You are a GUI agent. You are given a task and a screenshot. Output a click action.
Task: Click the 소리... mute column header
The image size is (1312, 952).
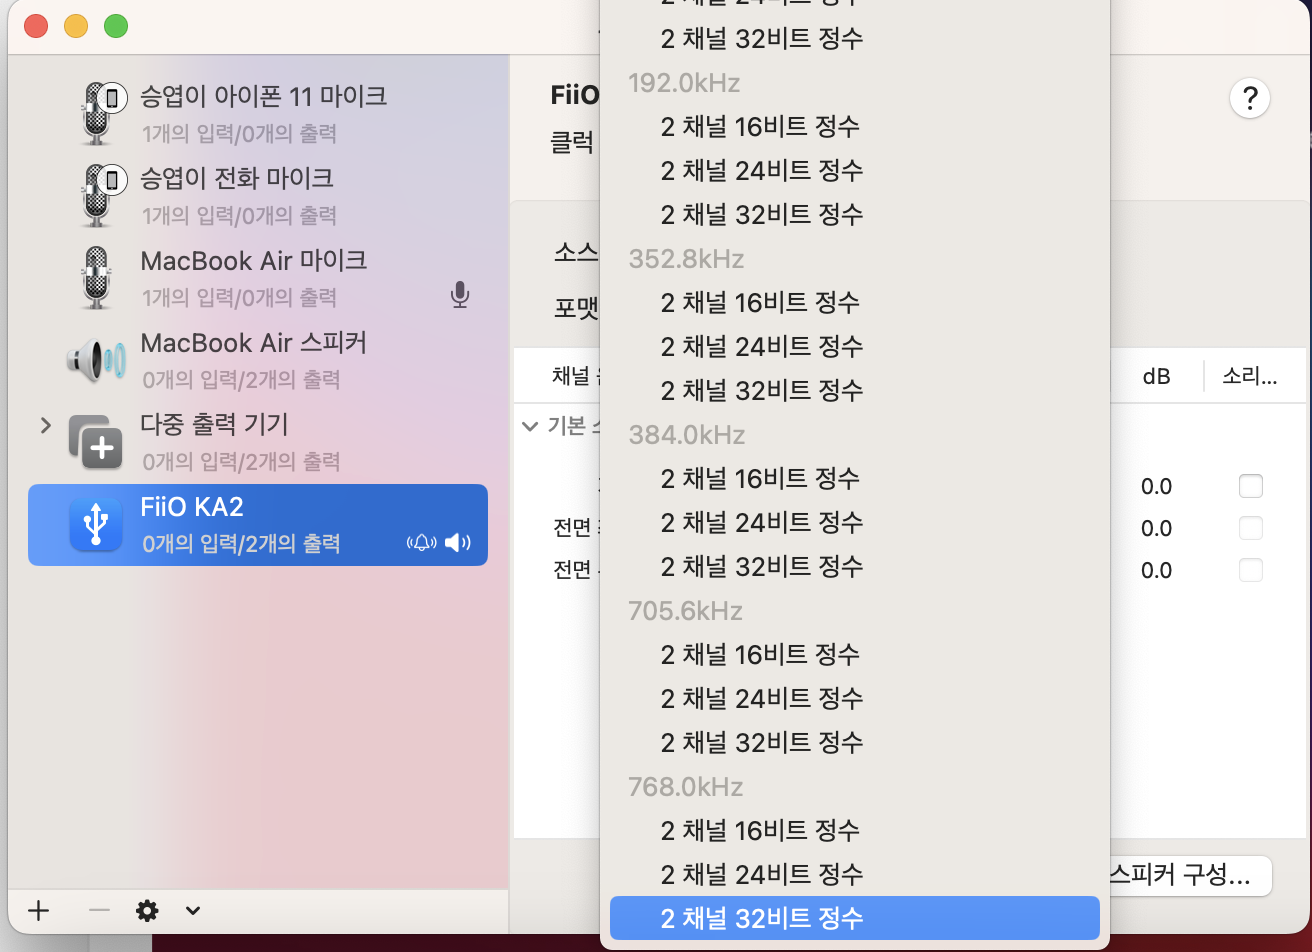1250,376
